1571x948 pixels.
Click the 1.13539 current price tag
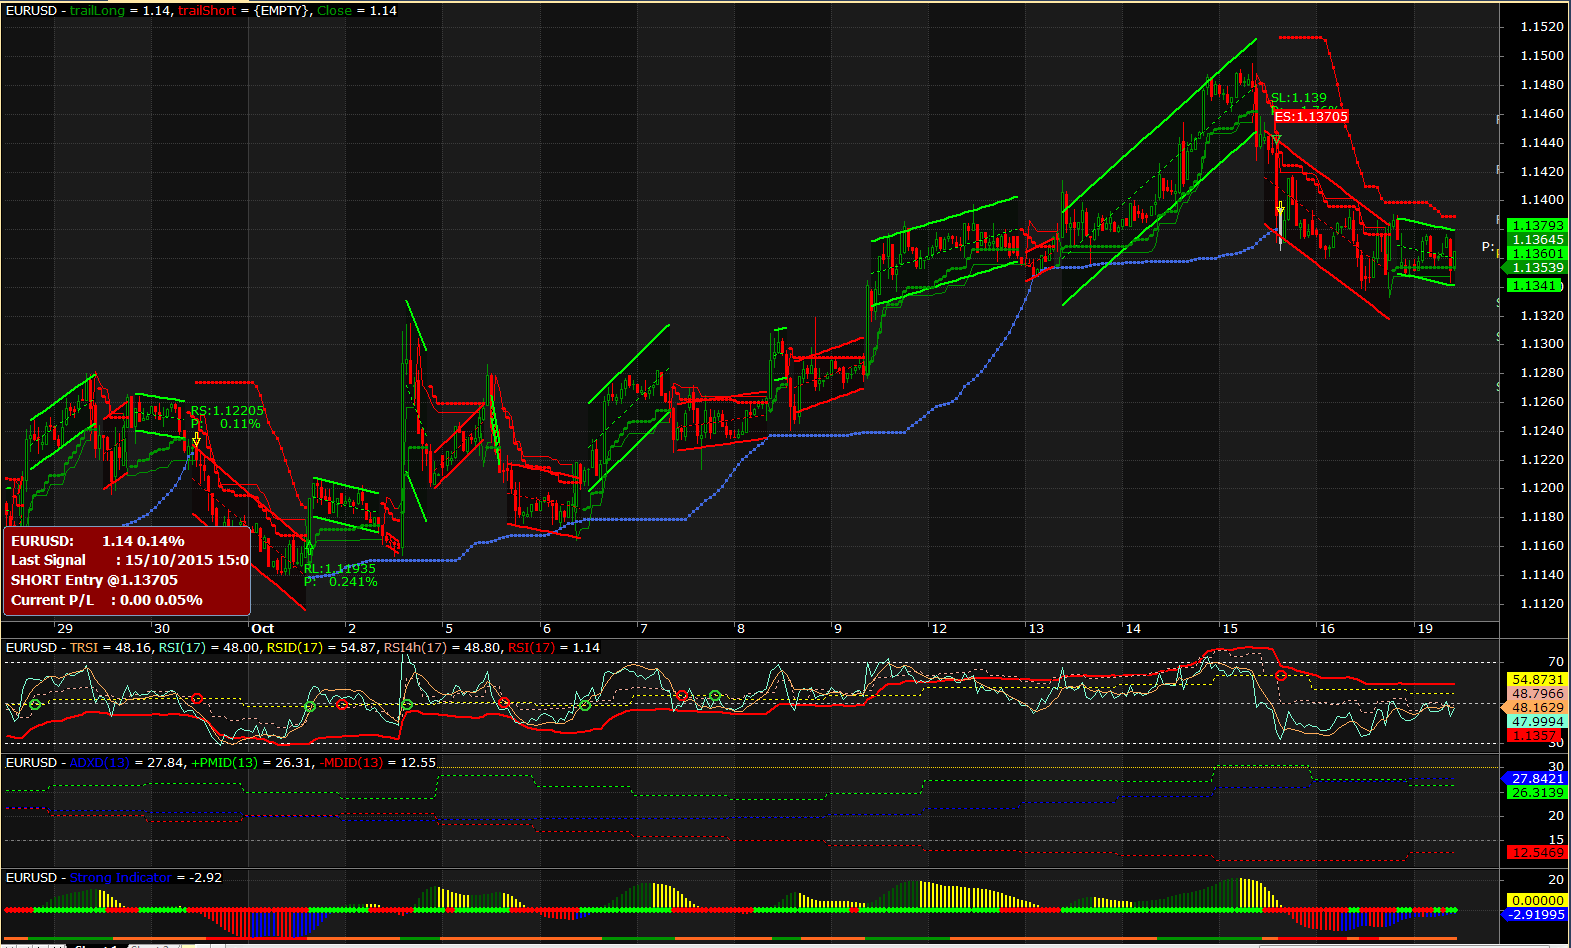[x=1535, y=268]
